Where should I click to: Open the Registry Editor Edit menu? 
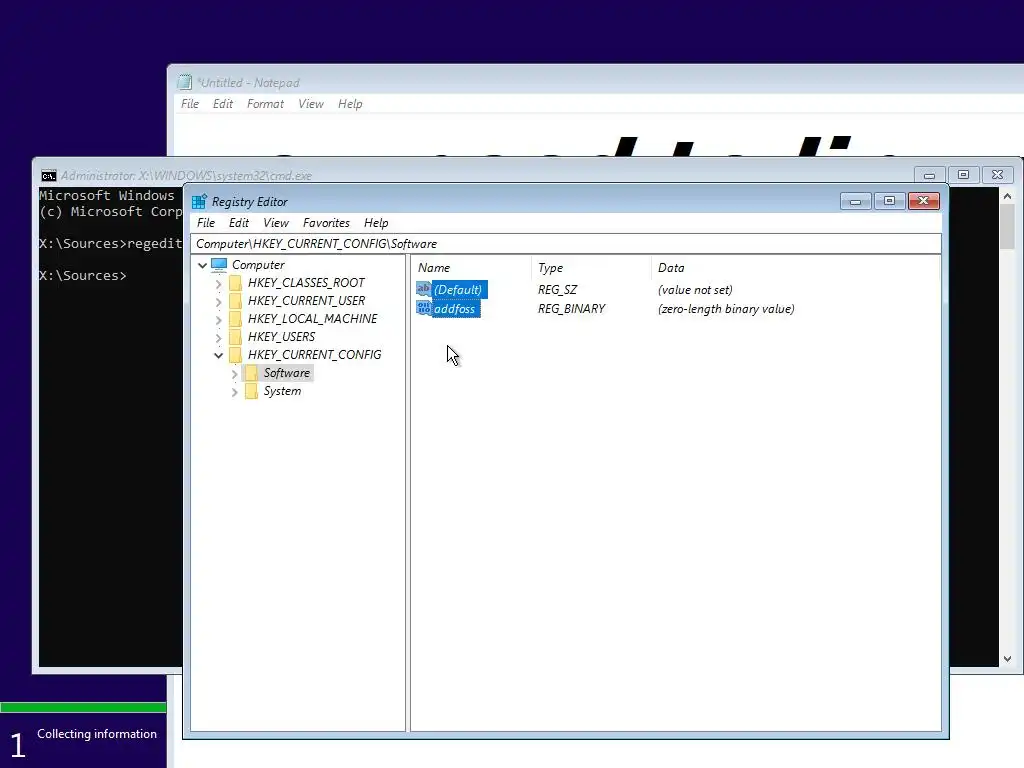click(239, 223)
